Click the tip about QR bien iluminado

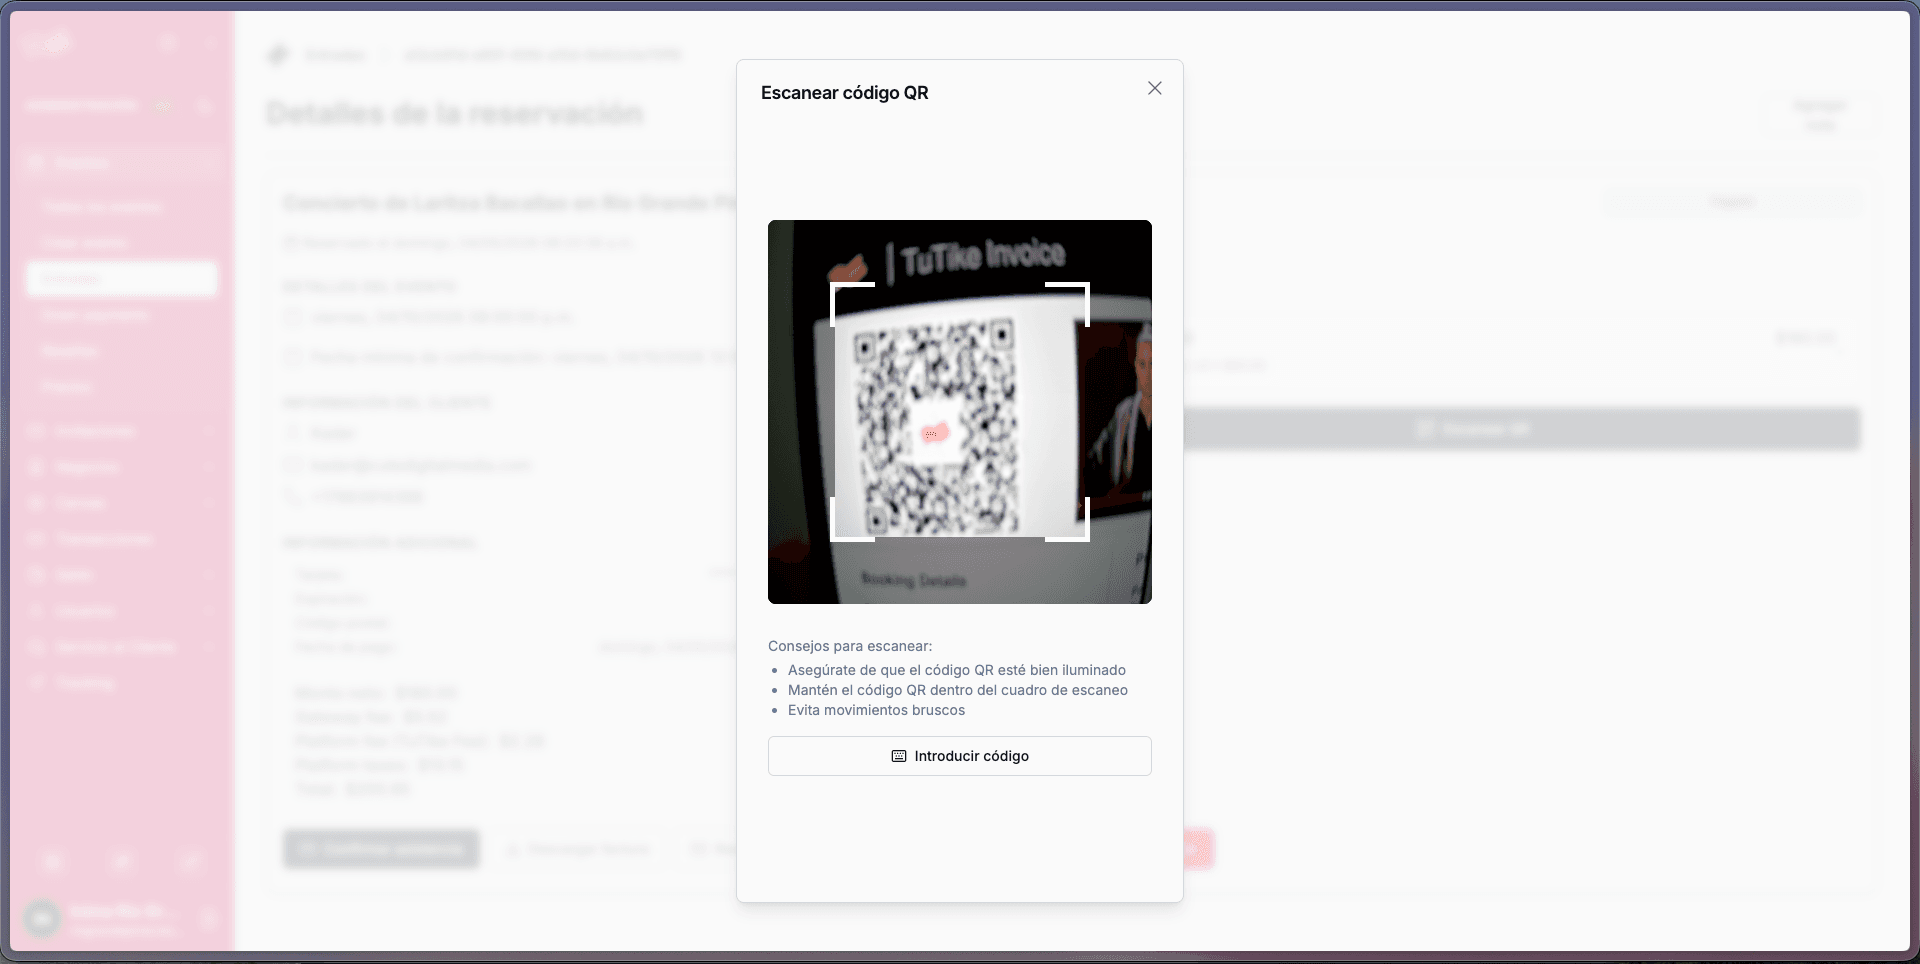point(957,670)
